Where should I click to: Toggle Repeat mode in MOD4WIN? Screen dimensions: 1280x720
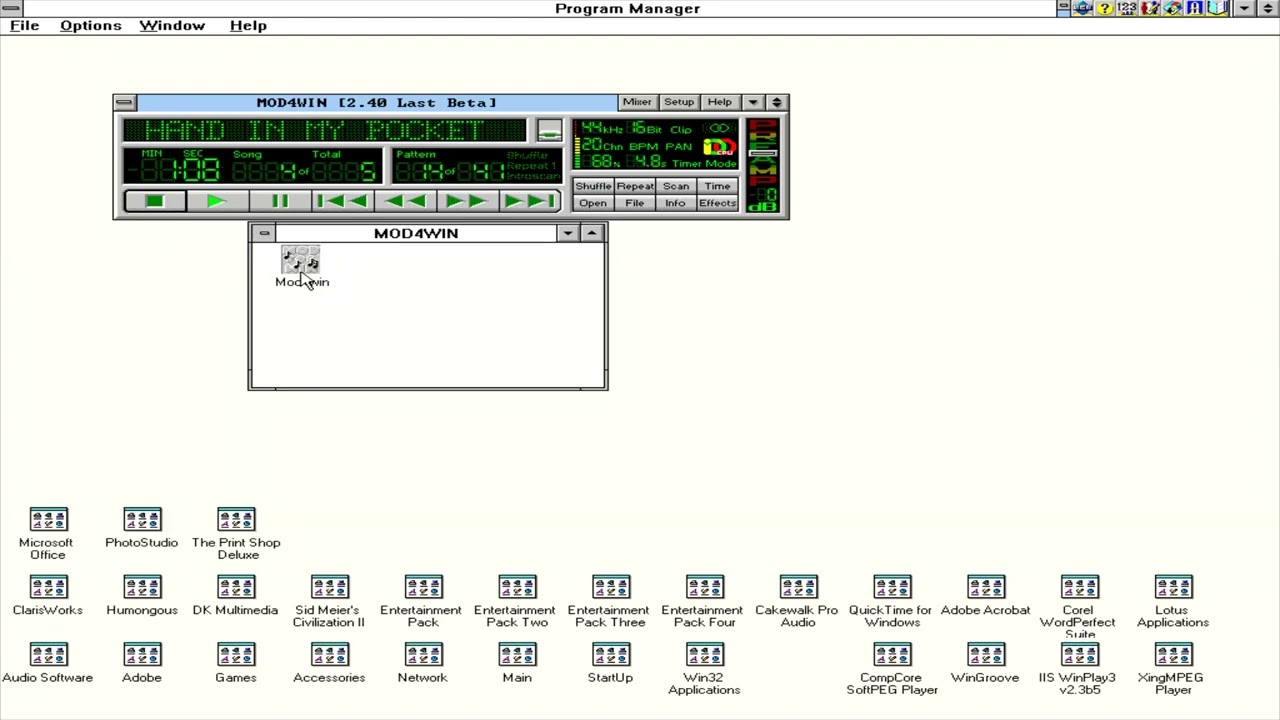(635, 186)
